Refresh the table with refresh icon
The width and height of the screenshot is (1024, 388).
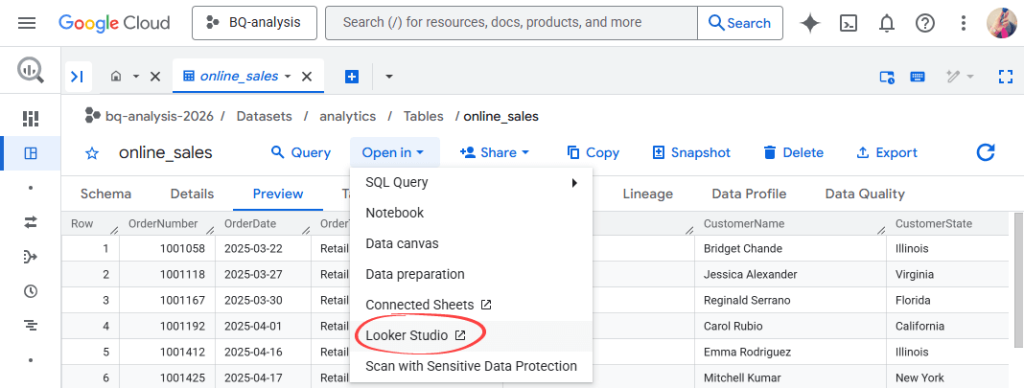(985, 153)
